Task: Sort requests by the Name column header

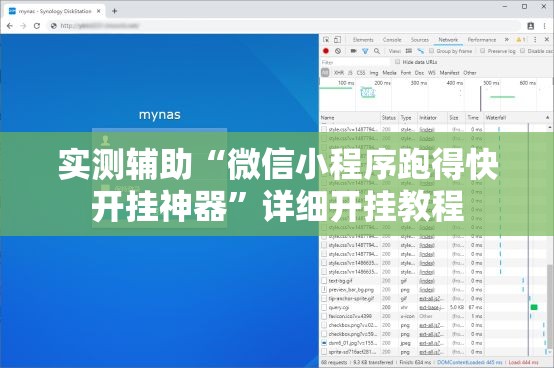Action: pyautogui.click(x=350, y=118)
